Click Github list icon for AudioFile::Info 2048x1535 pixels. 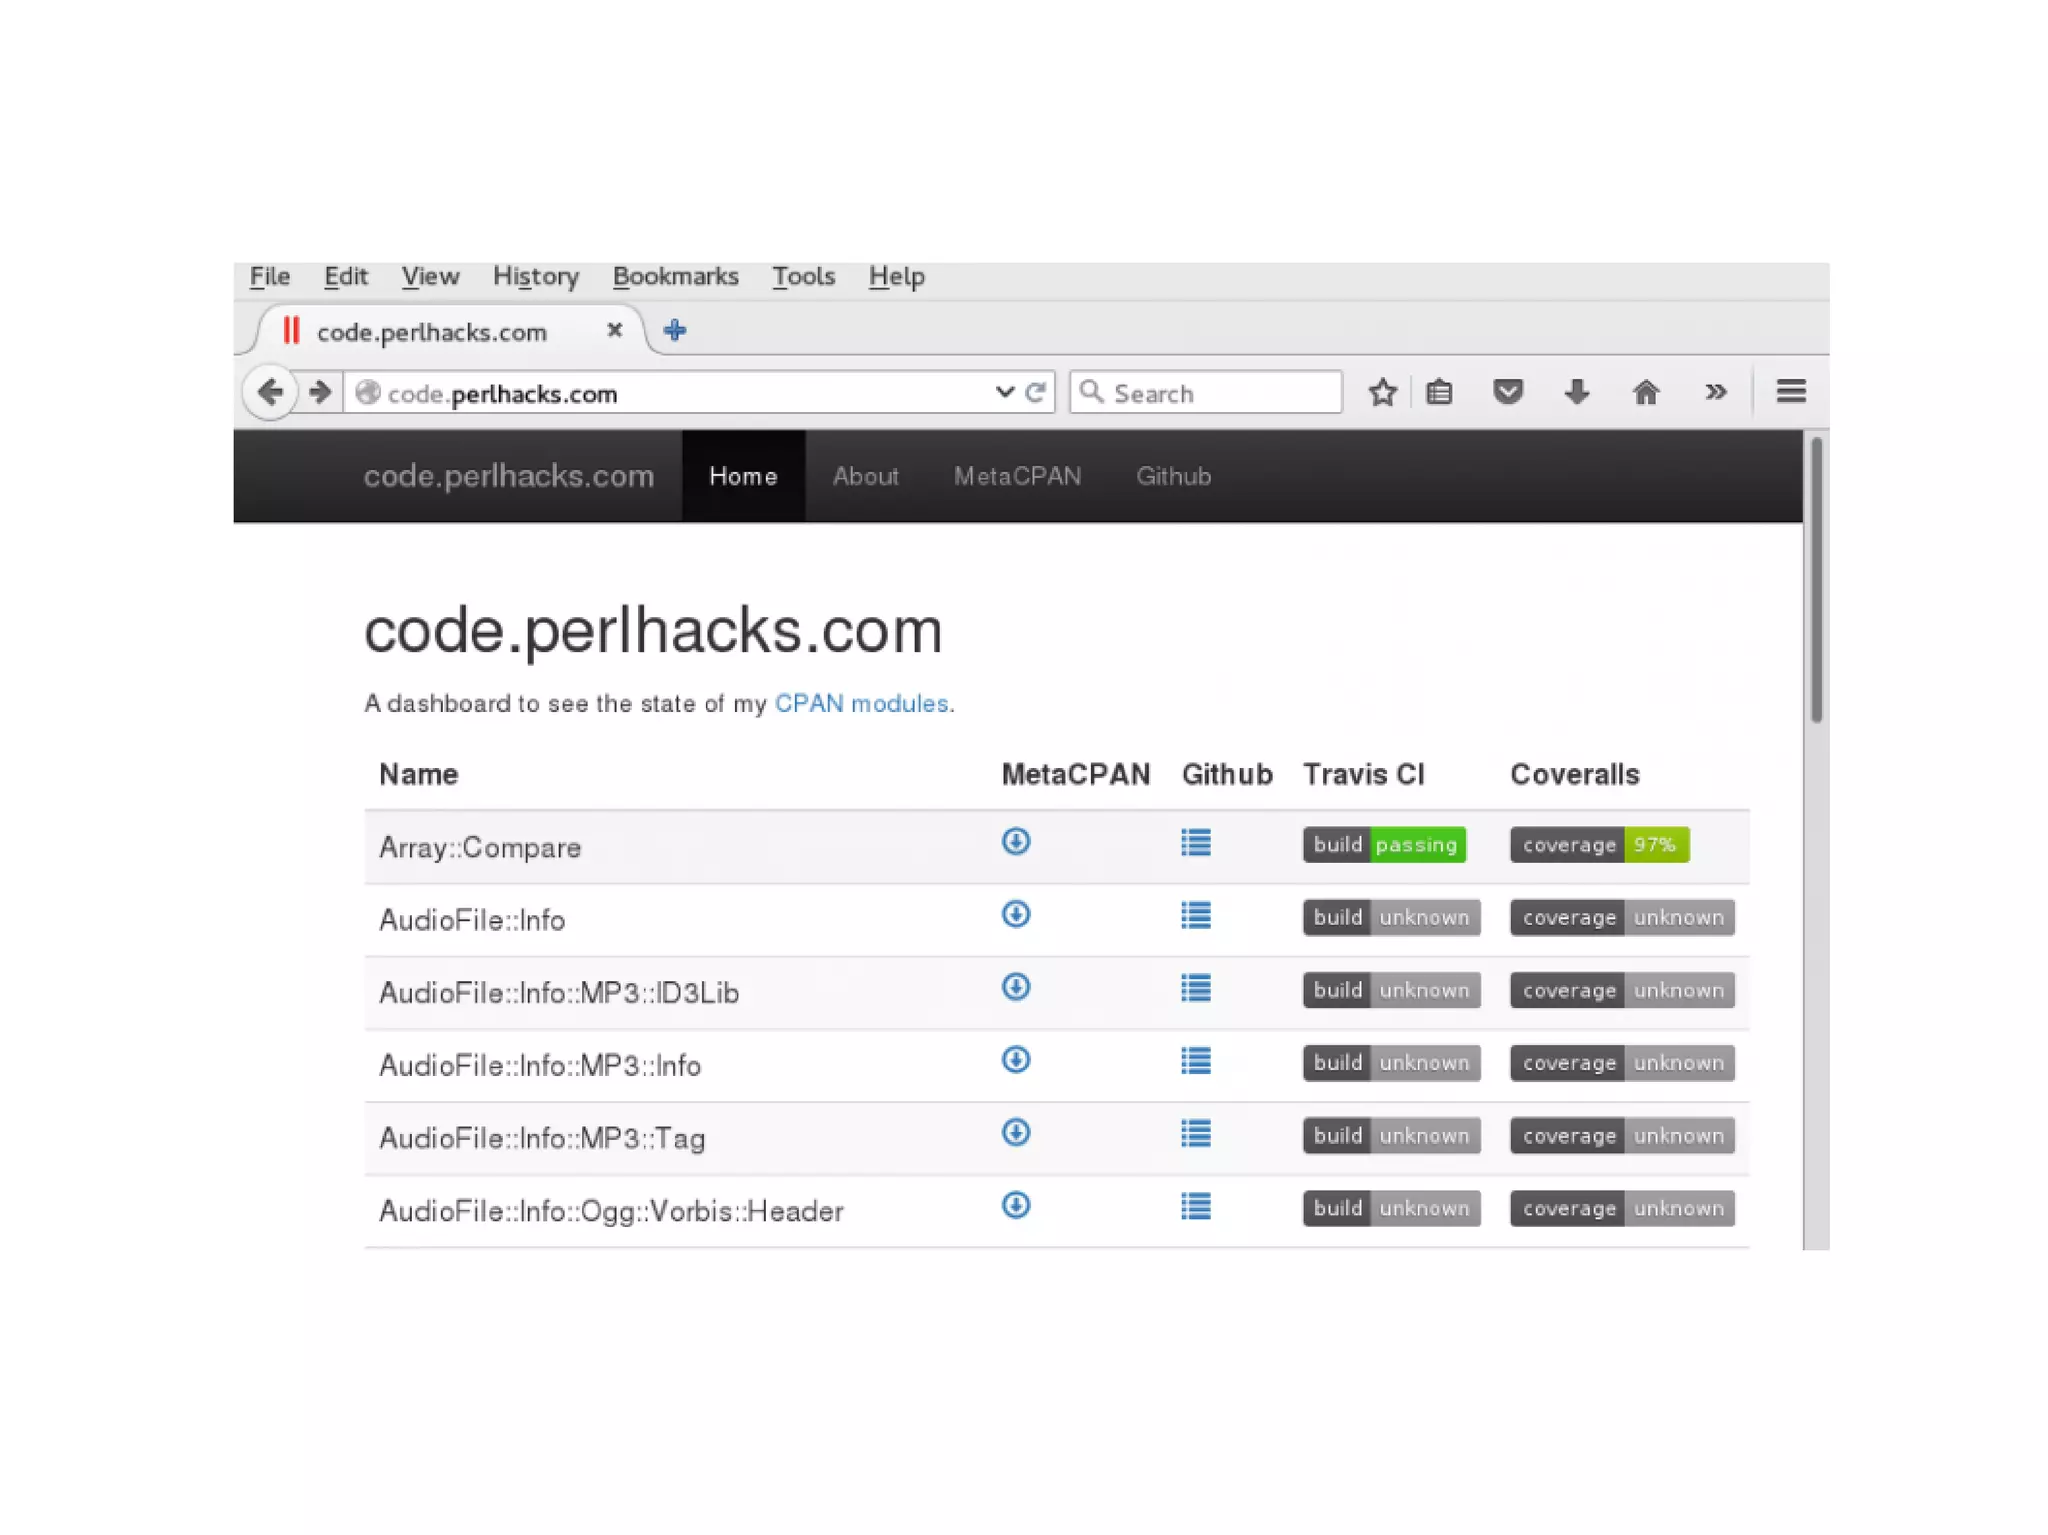(1195, 916)
